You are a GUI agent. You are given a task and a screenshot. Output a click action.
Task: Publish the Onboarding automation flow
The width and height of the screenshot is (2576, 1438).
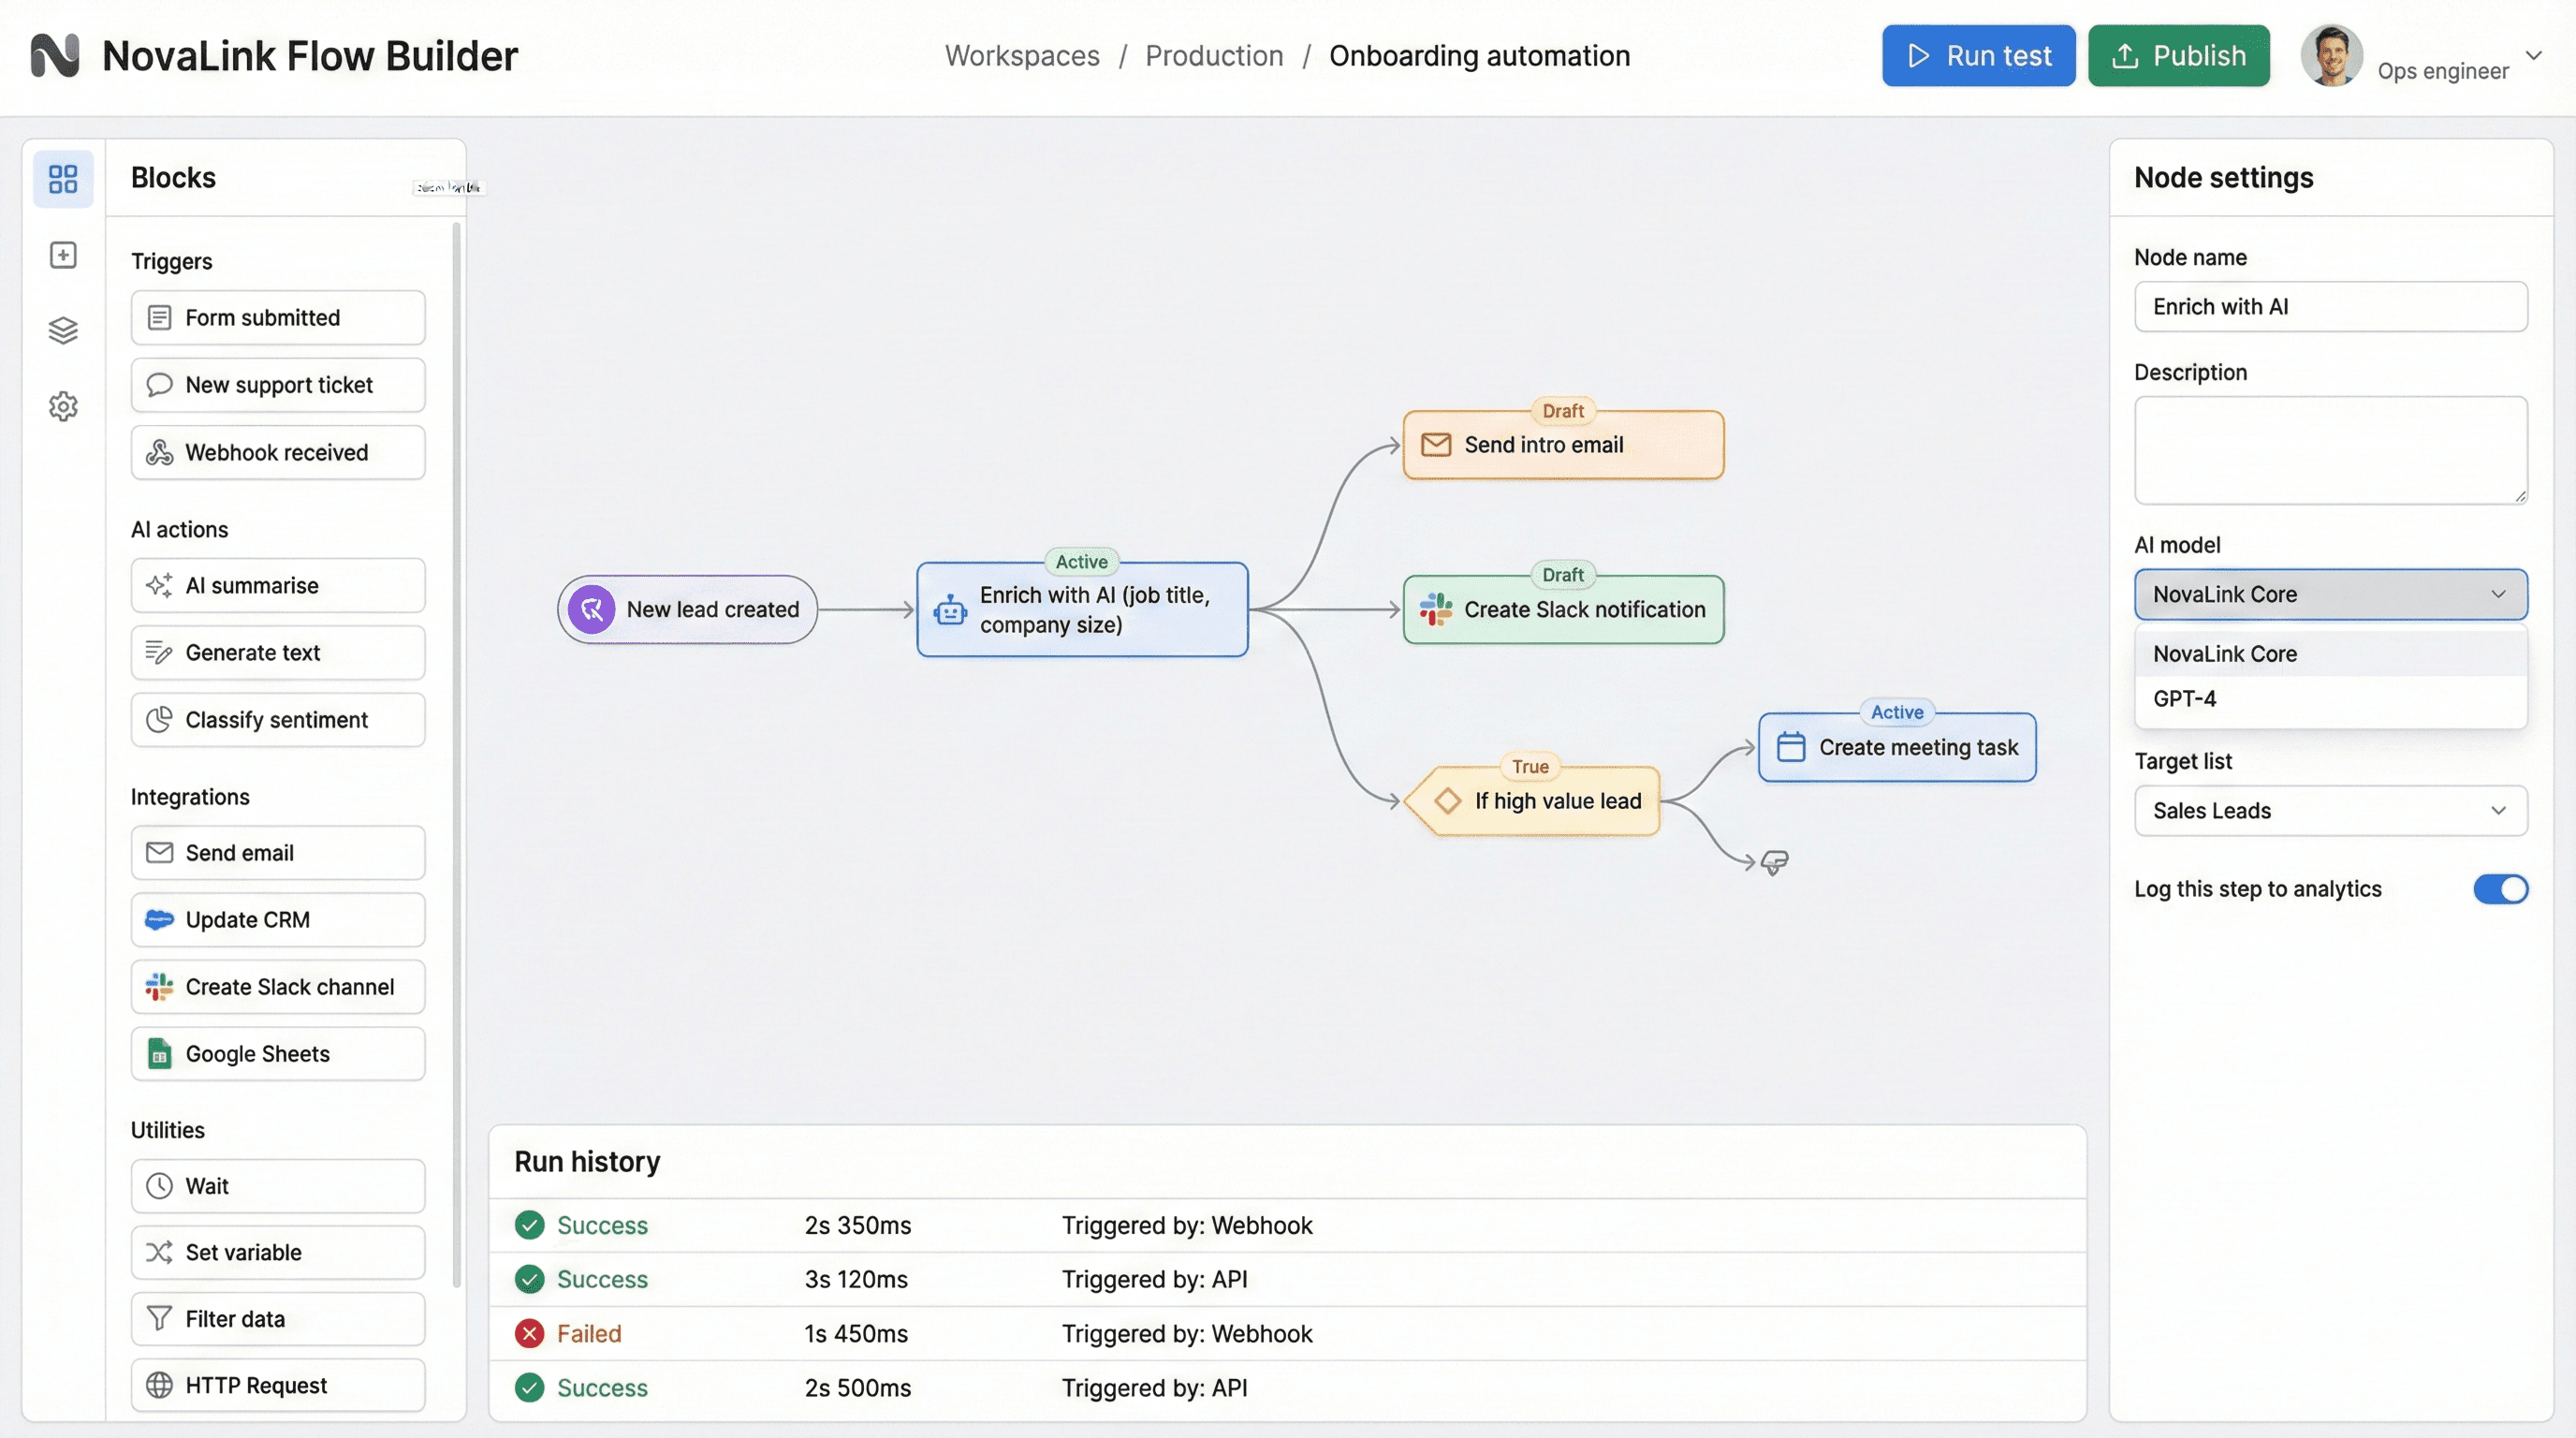(x=2178, y=55)
